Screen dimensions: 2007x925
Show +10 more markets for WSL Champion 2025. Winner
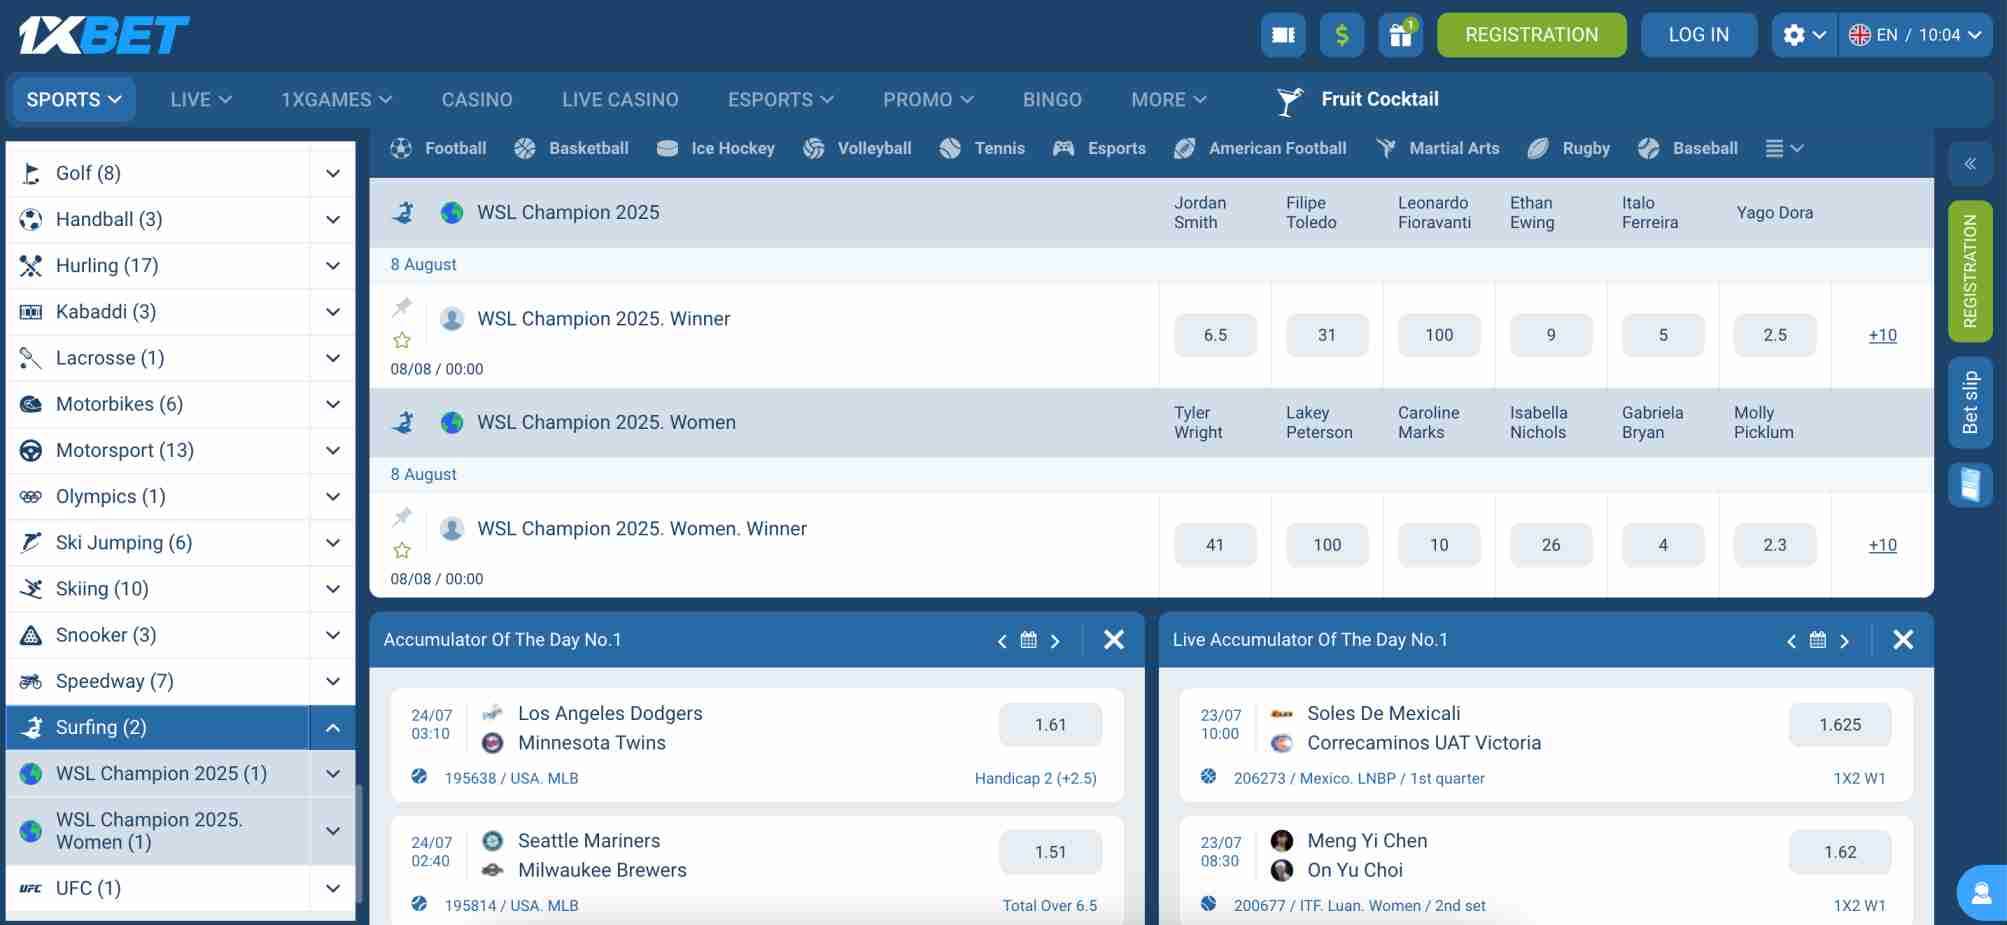(x=1883, y=335)
